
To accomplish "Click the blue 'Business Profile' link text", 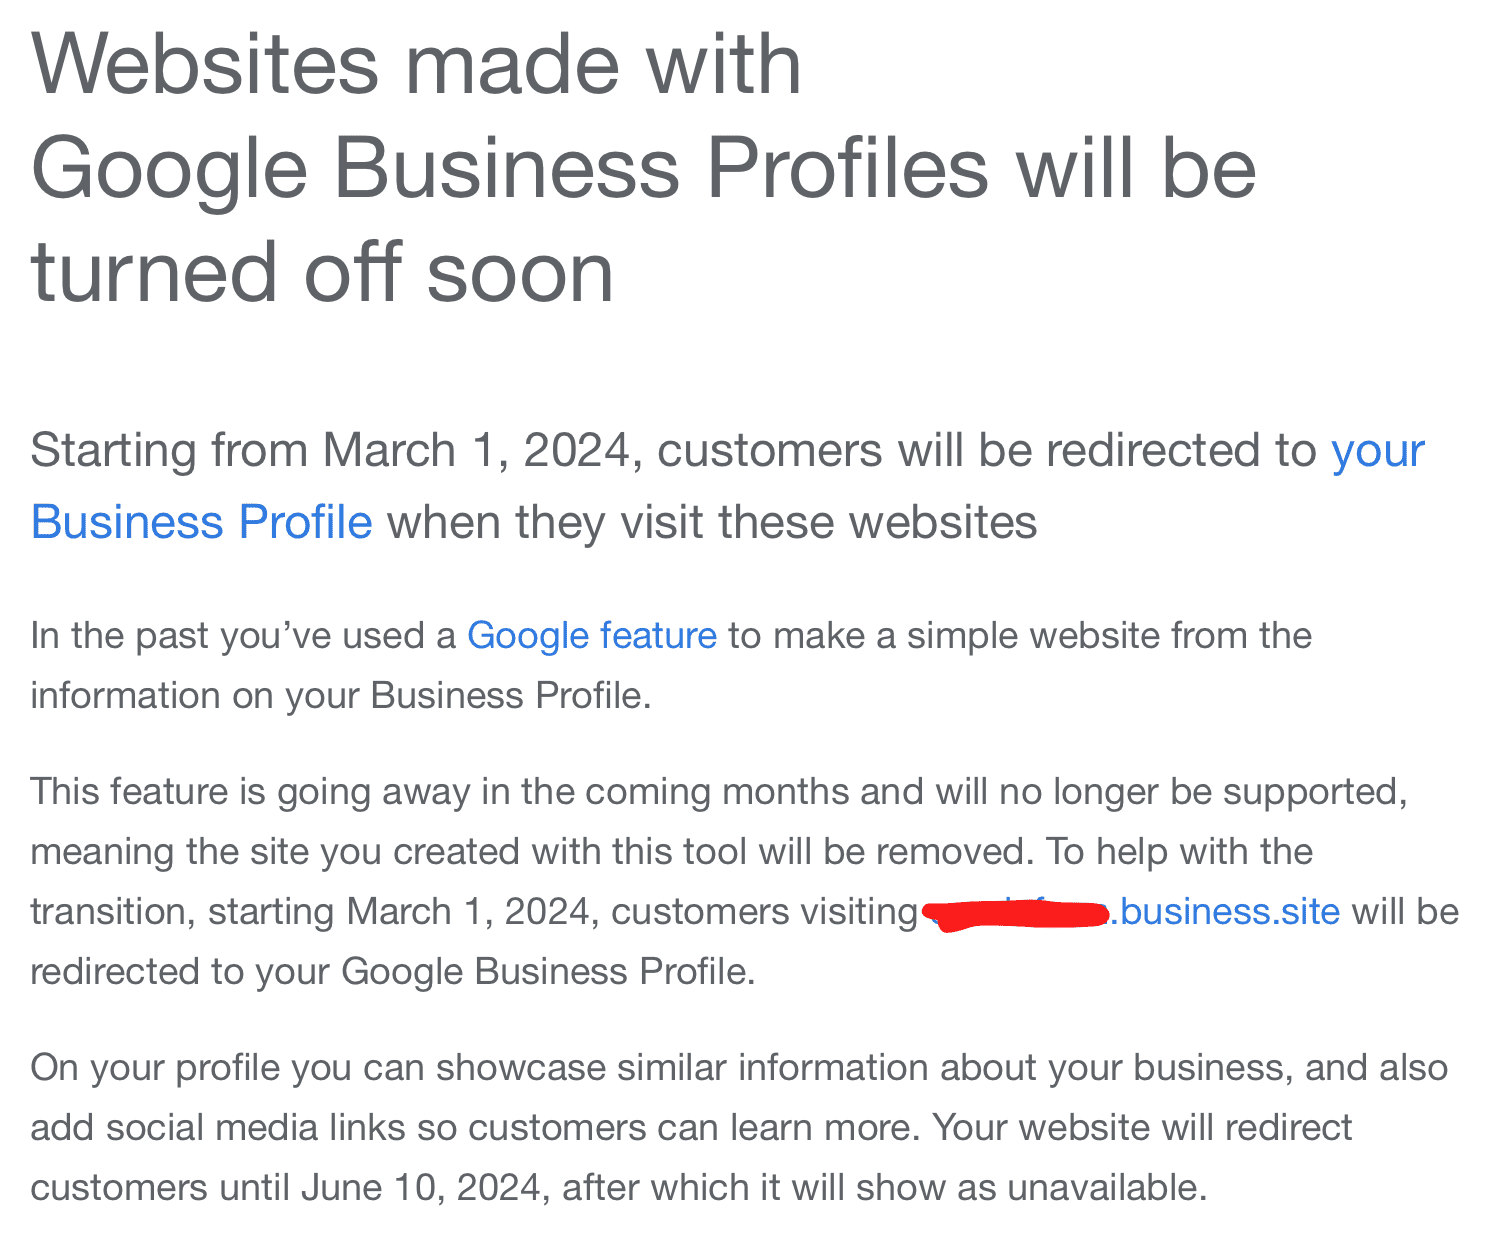I will pyautogui.click(x=202, y=523).
